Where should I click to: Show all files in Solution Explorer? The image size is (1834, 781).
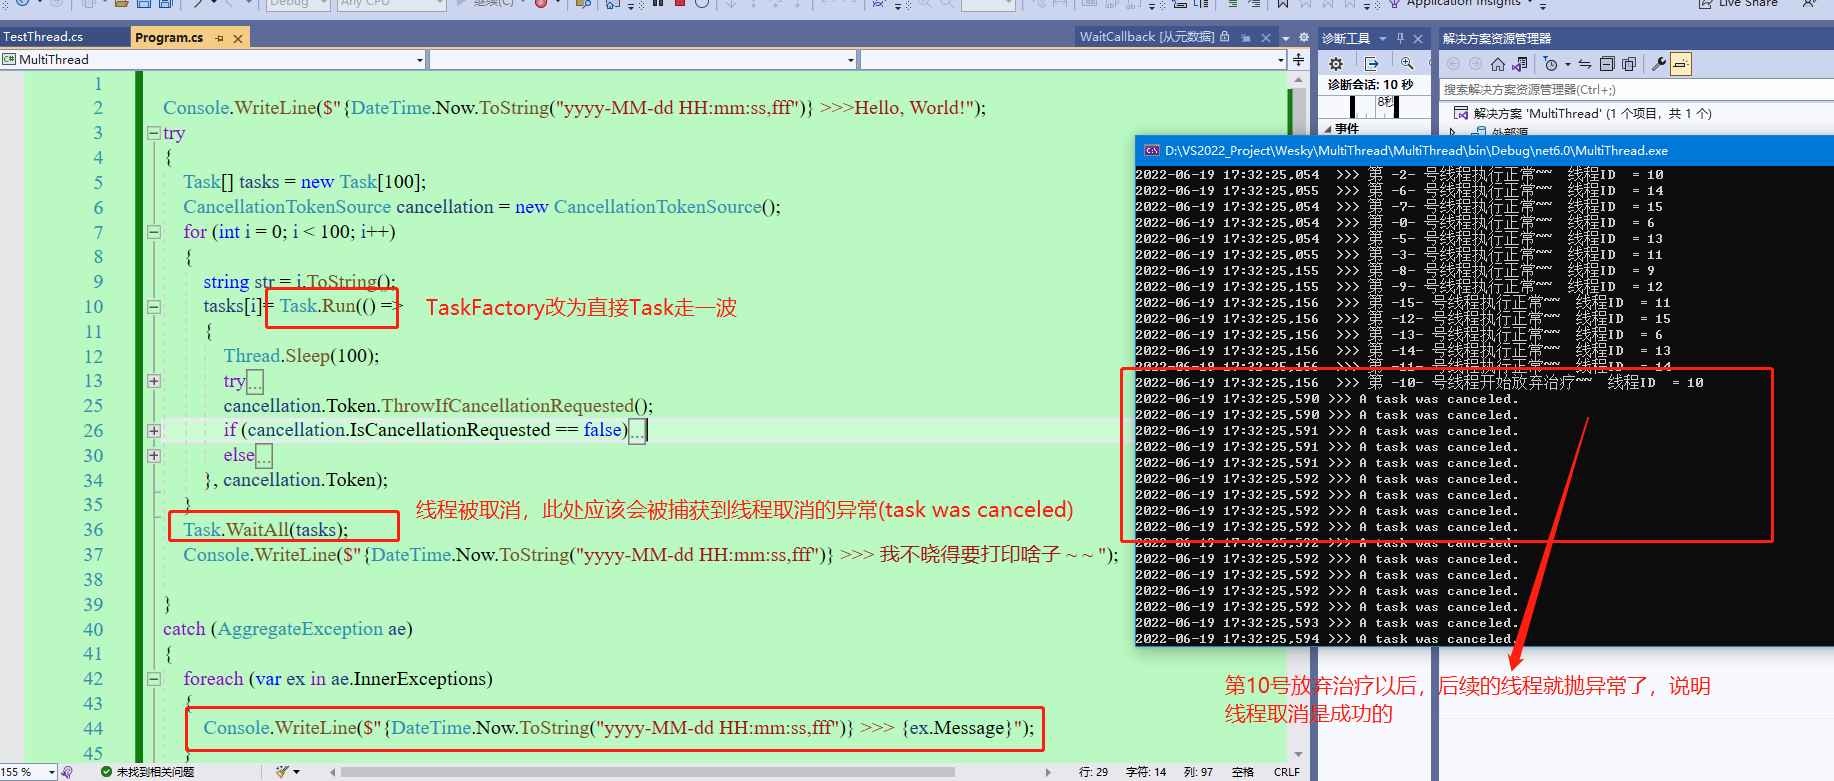coord(1629,64)
